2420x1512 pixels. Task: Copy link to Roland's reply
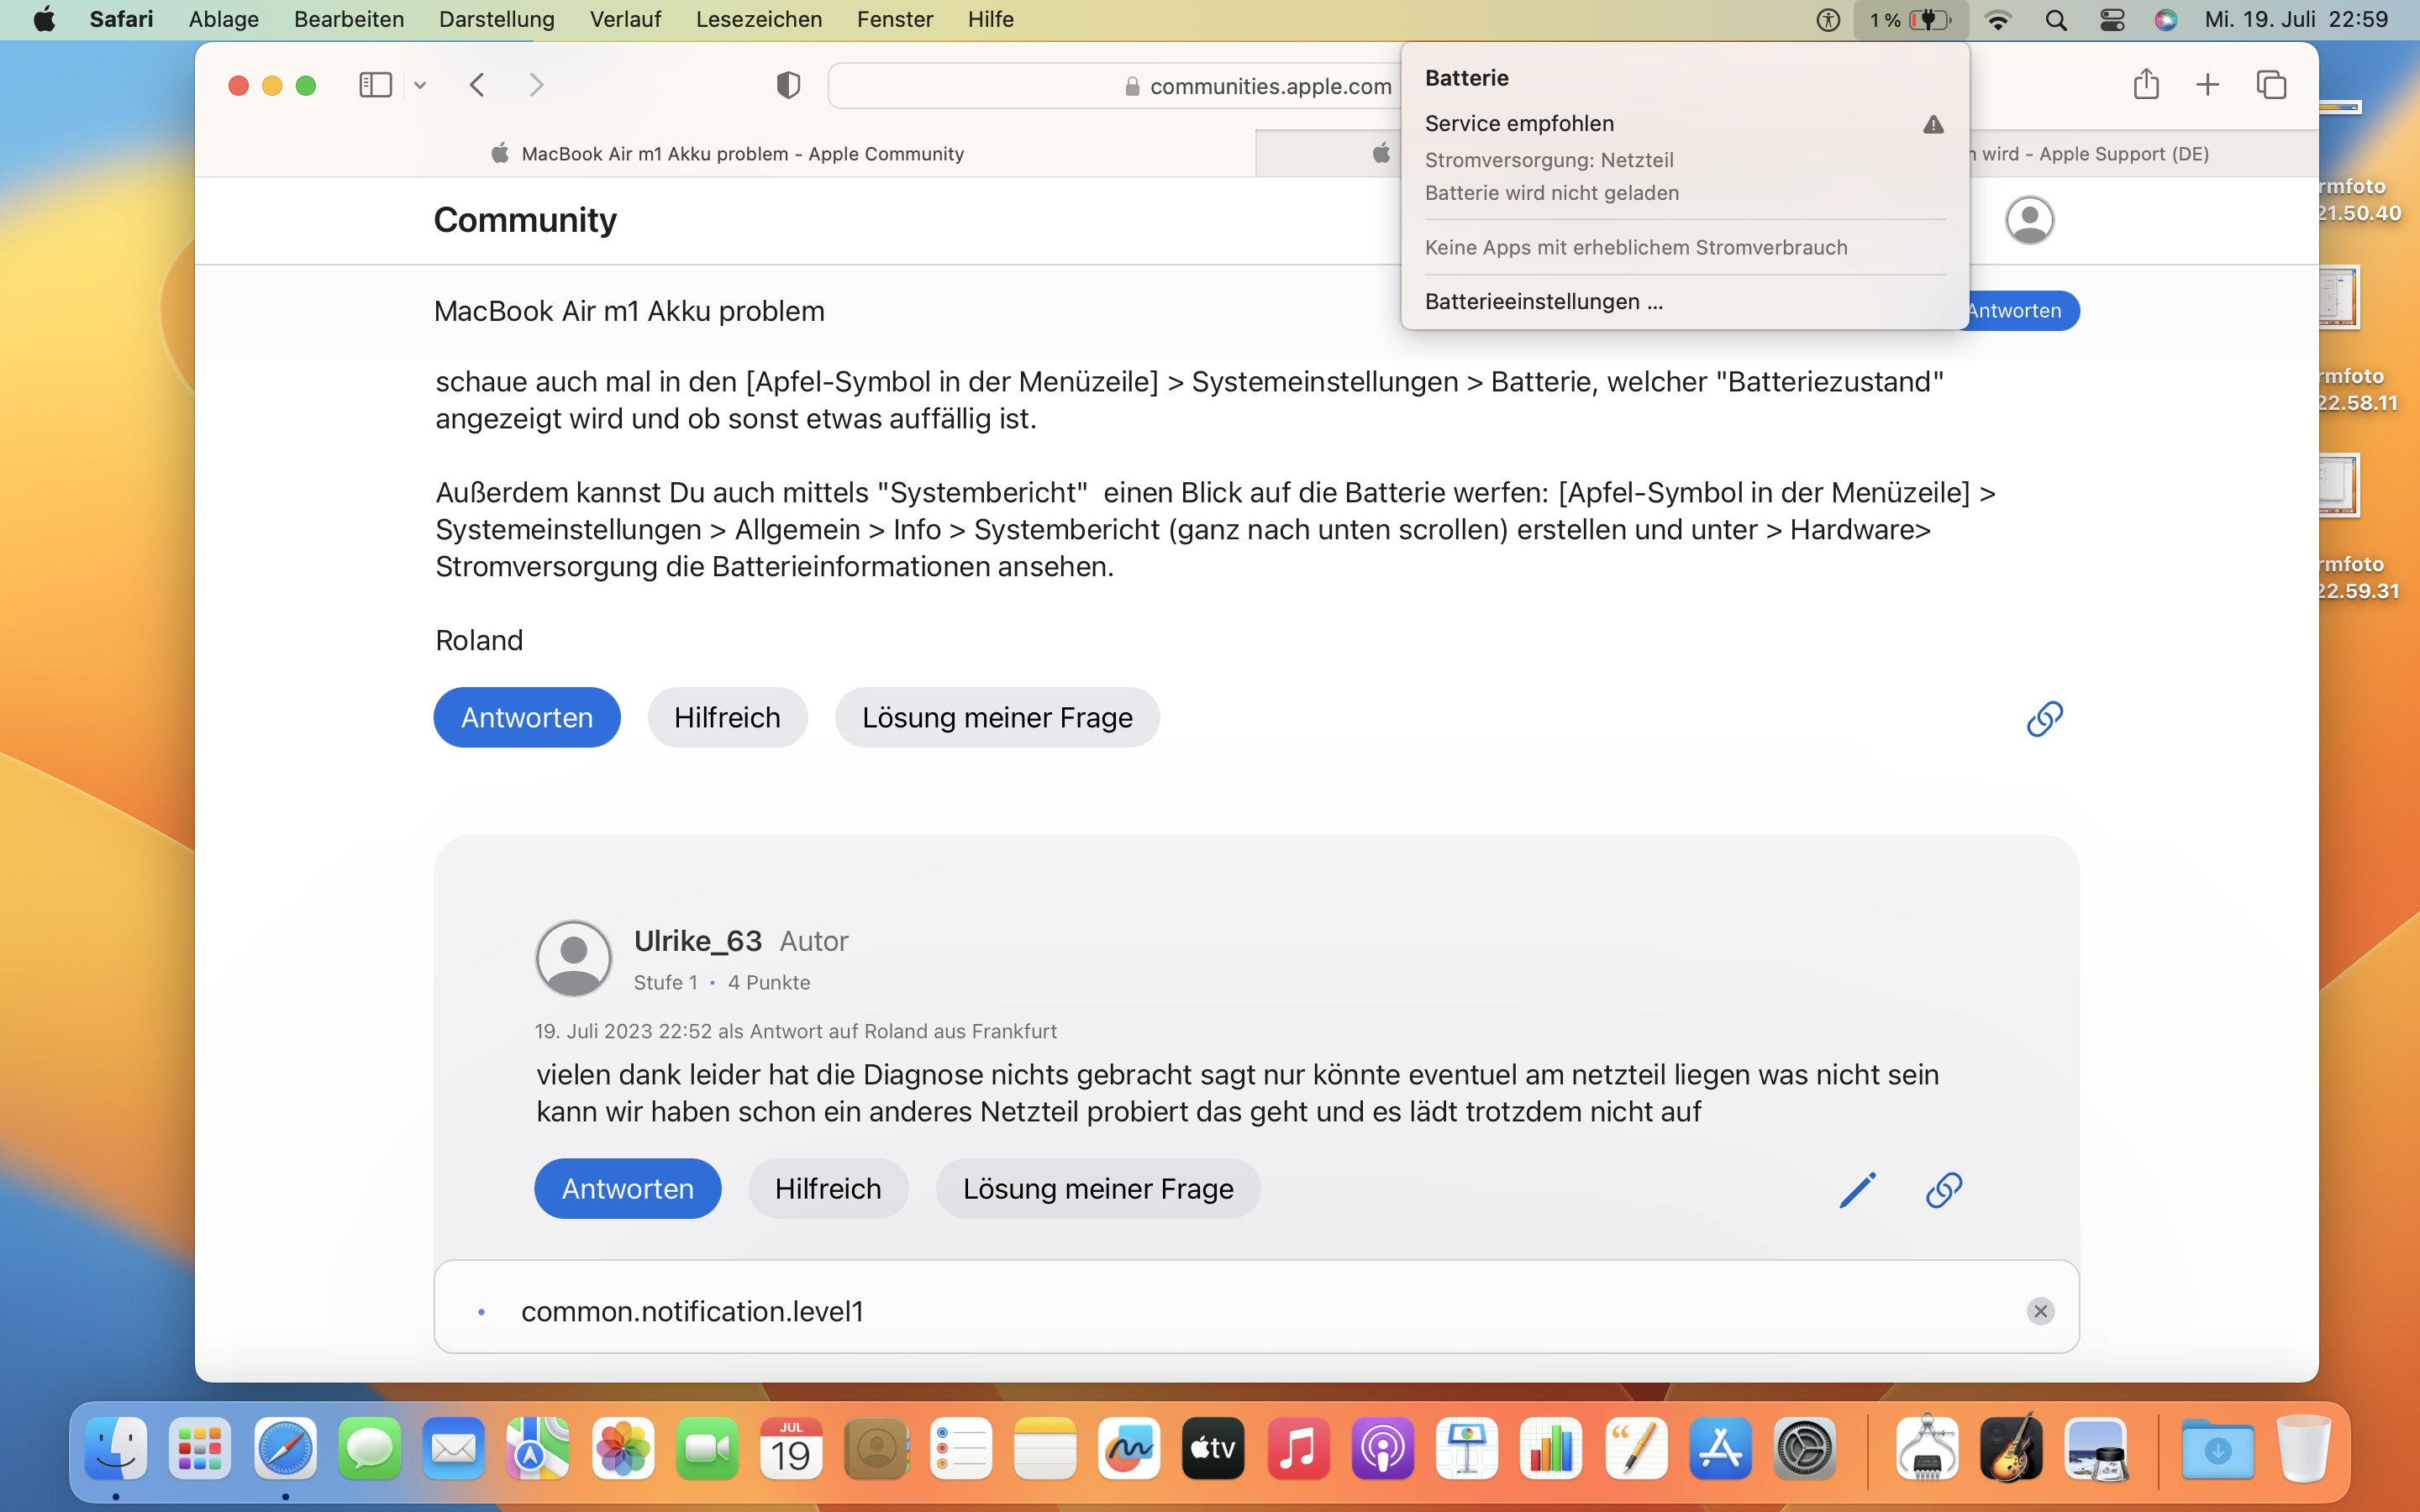(2044, 718)
